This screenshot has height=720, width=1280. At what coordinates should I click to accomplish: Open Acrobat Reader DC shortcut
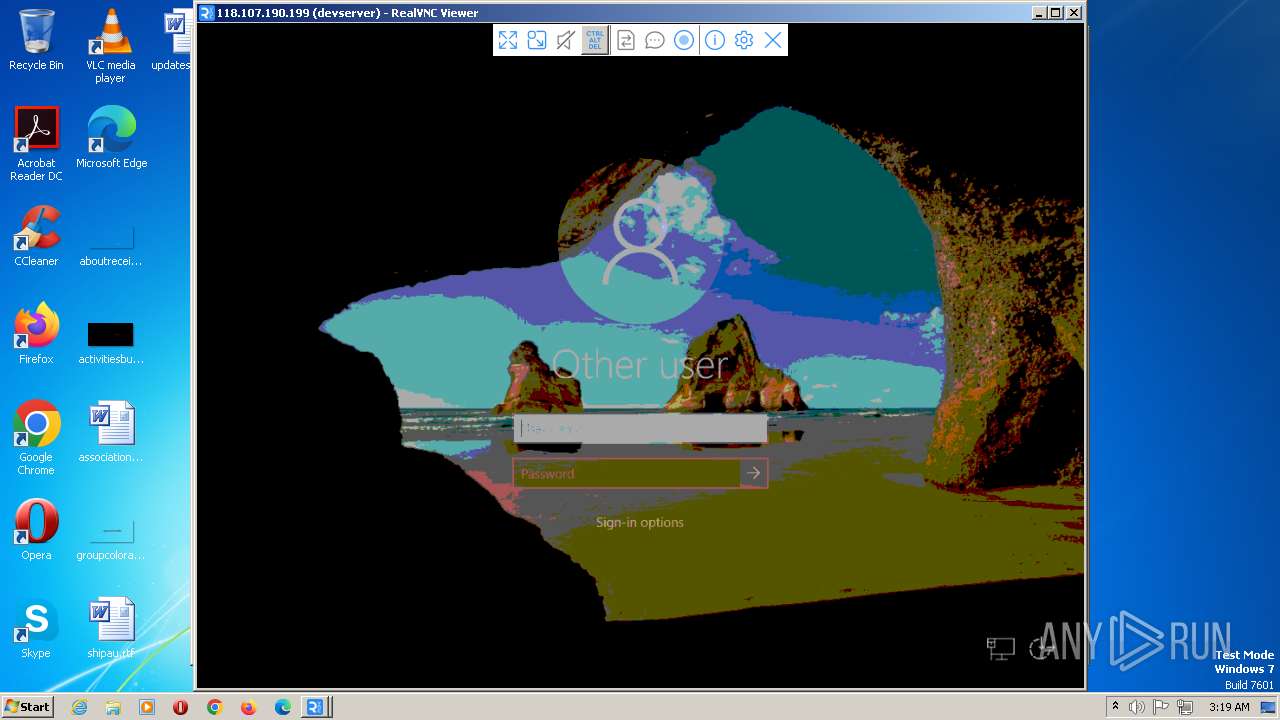tap(36, 145)
